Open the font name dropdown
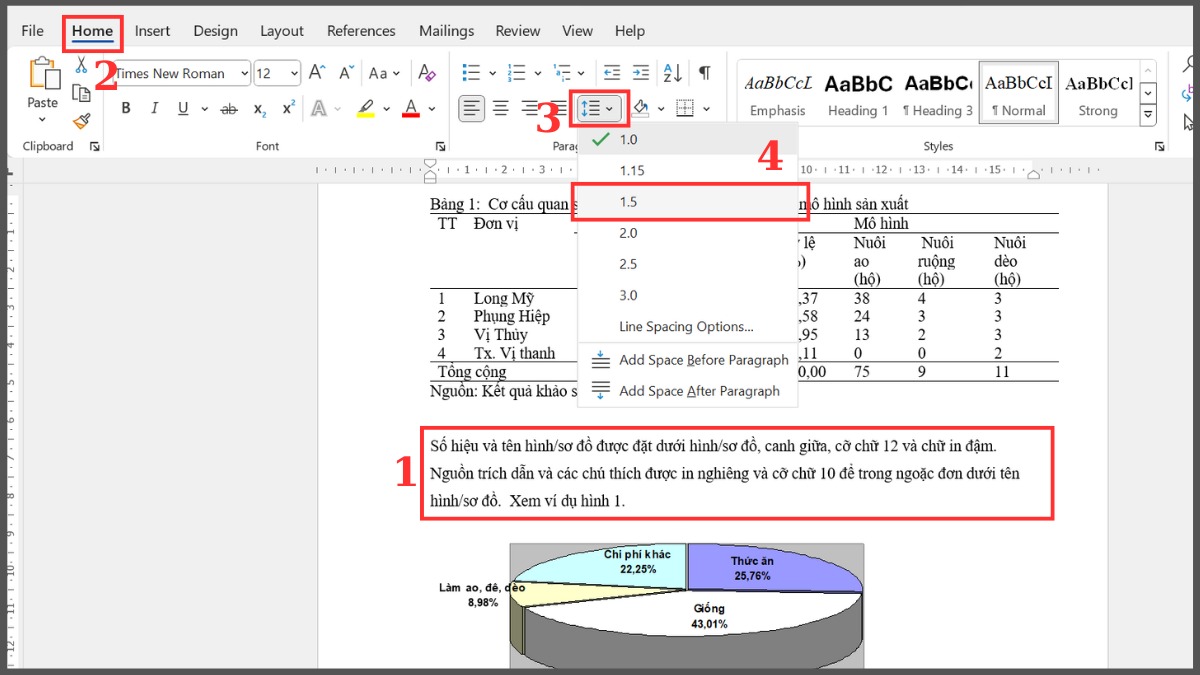Image resolution: width=1200 pixels, height=675 pixels. click(244, 73)
